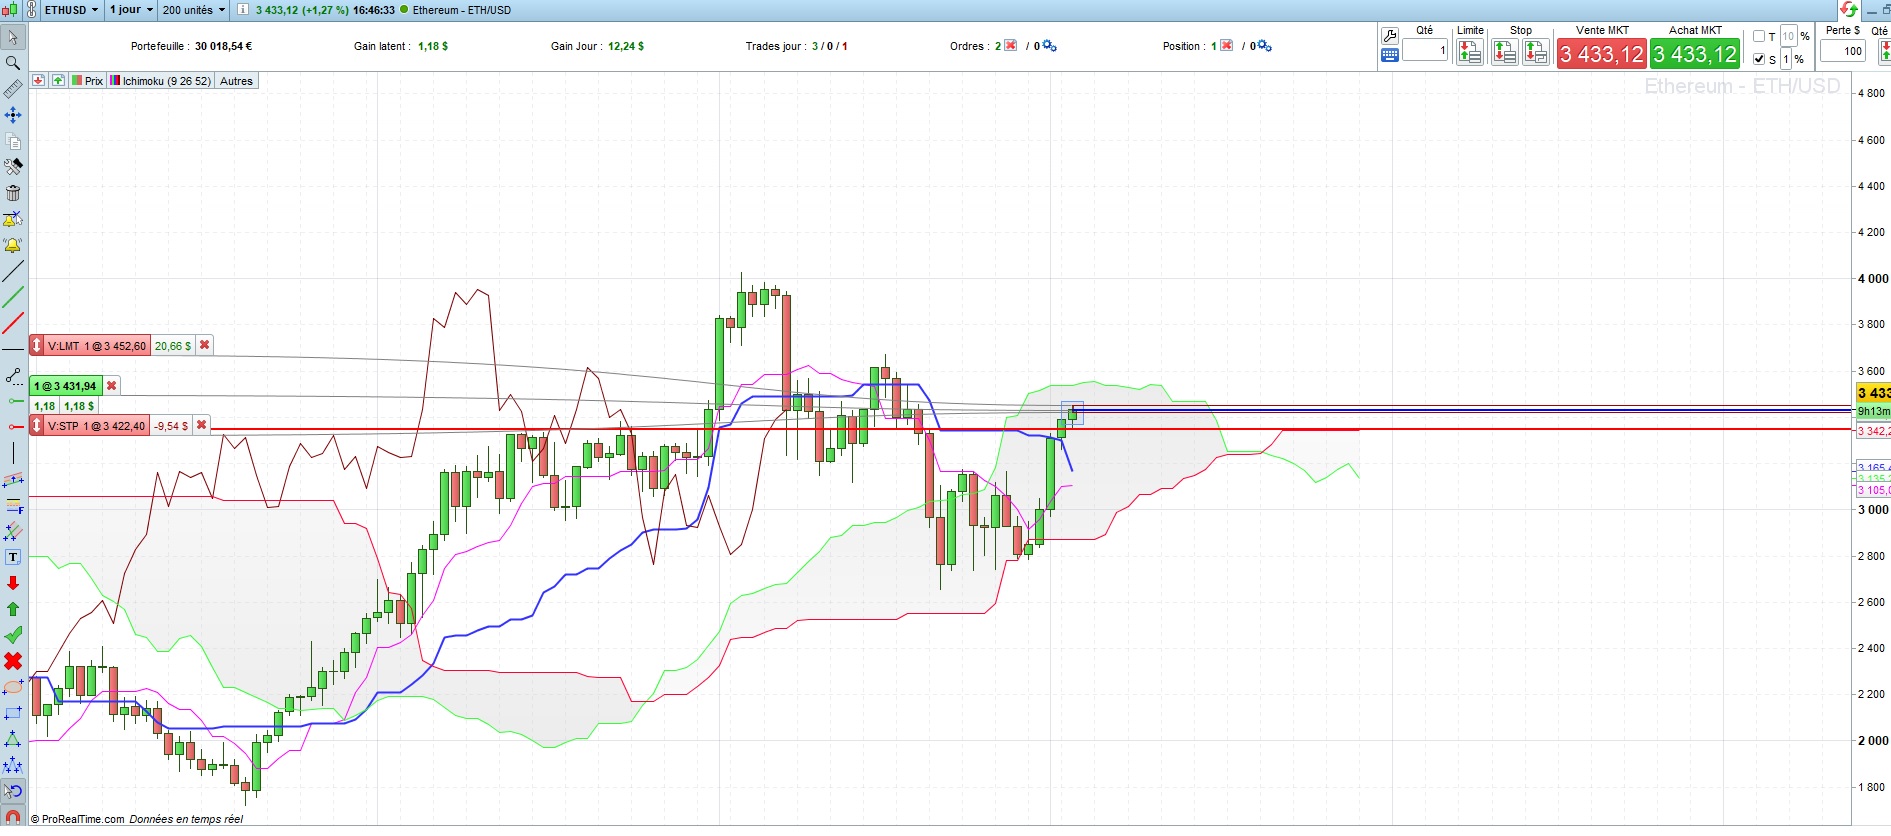This screenshot has width=1891, height=836.
Task: Click the Qté quantity input field
Action: 1425,50
